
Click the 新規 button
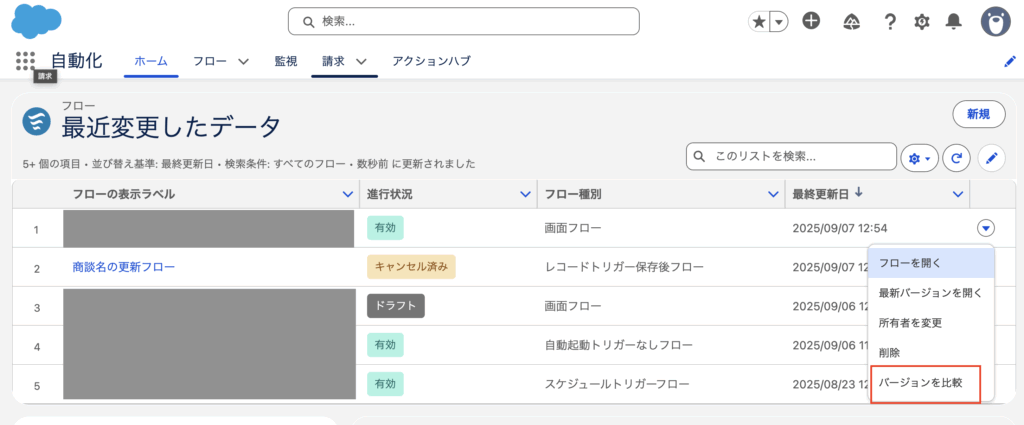coord(978,114)
